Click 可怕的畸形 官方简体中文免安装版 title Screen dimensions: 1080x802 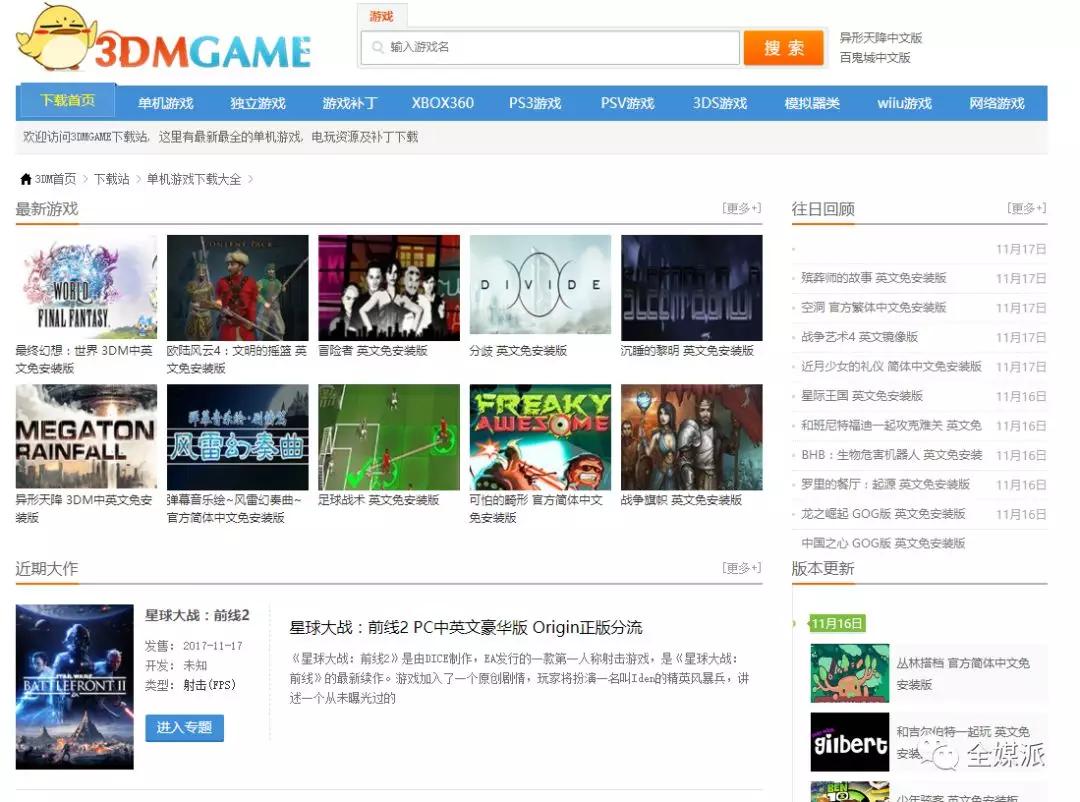pos(536,508)
